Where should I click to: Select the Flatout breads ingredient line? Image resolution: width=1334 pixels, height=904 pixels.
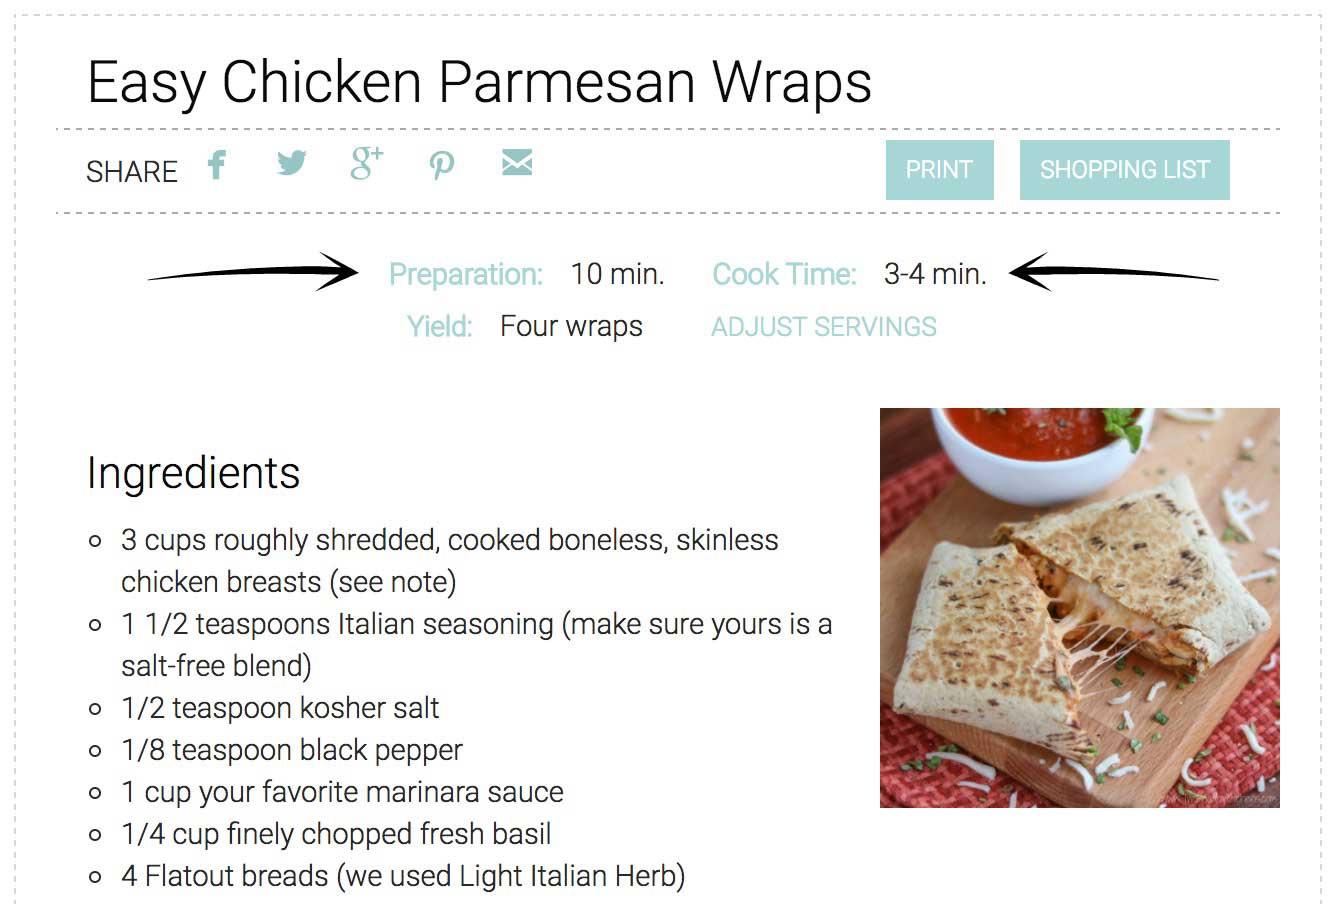pos(403,876)
